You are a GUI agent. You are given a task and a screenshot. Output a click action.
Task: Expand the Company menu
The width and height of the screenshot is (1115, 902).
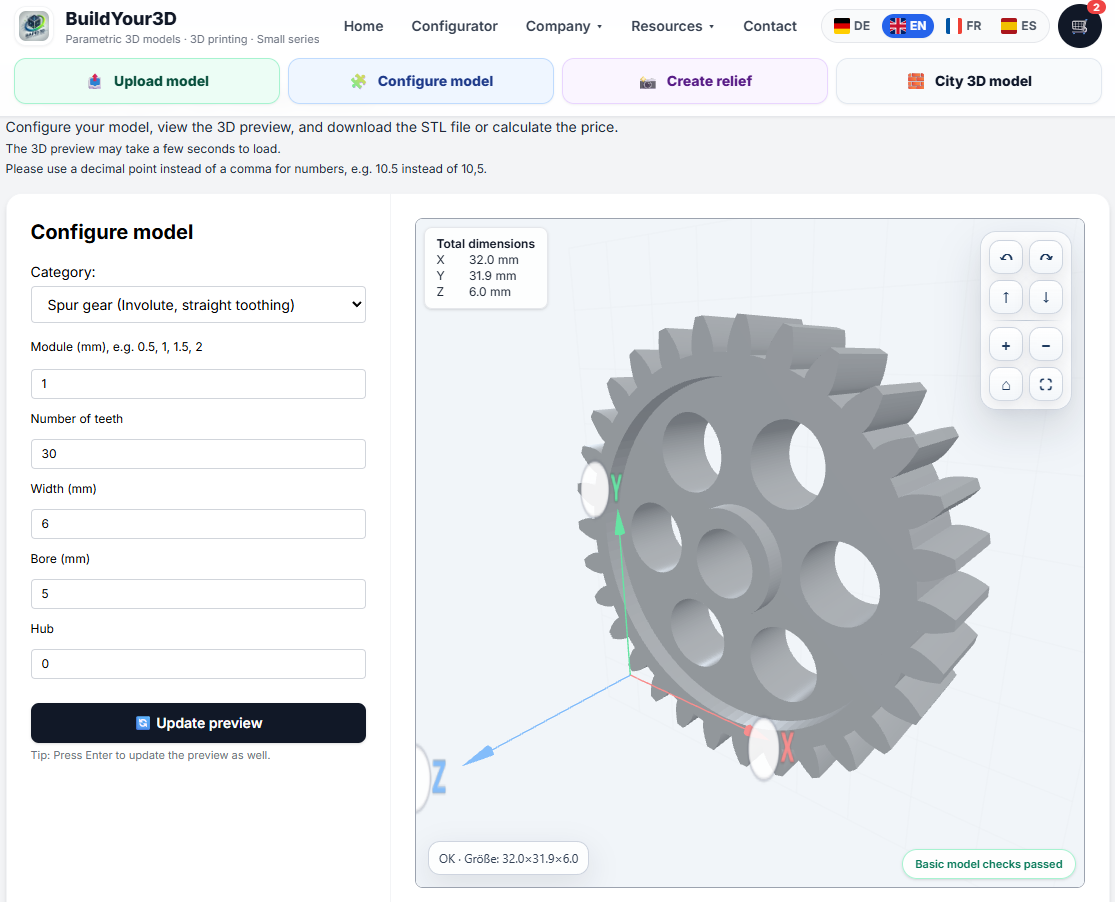coord(564,26)
